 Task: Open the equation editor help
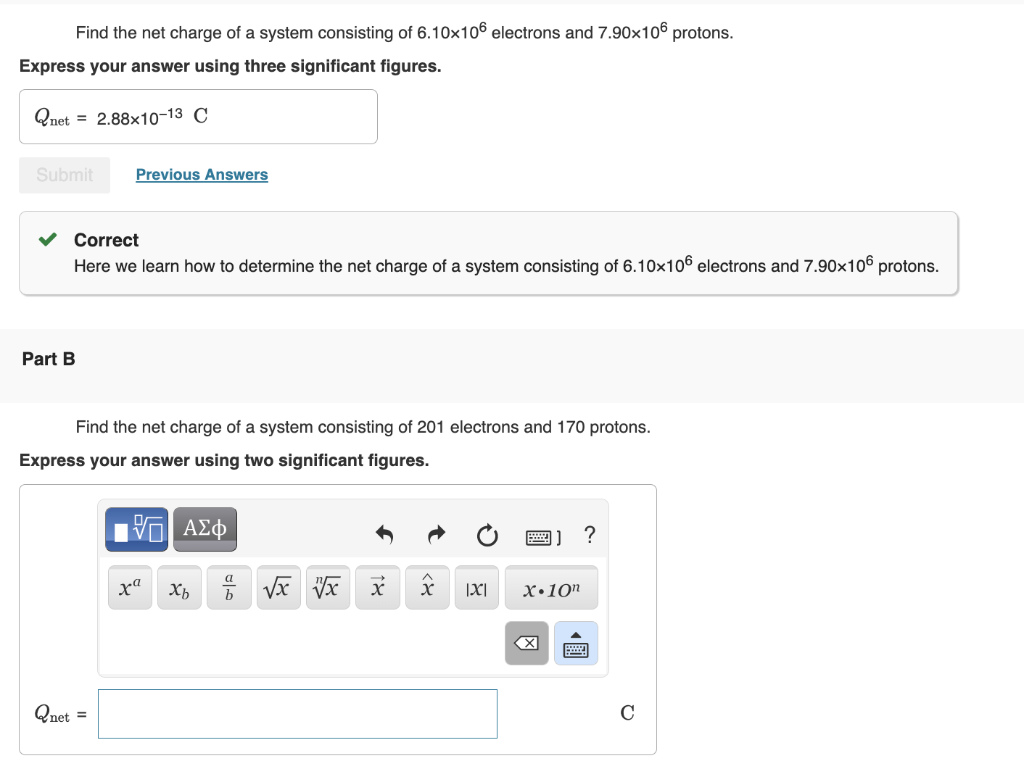(589, 535)
